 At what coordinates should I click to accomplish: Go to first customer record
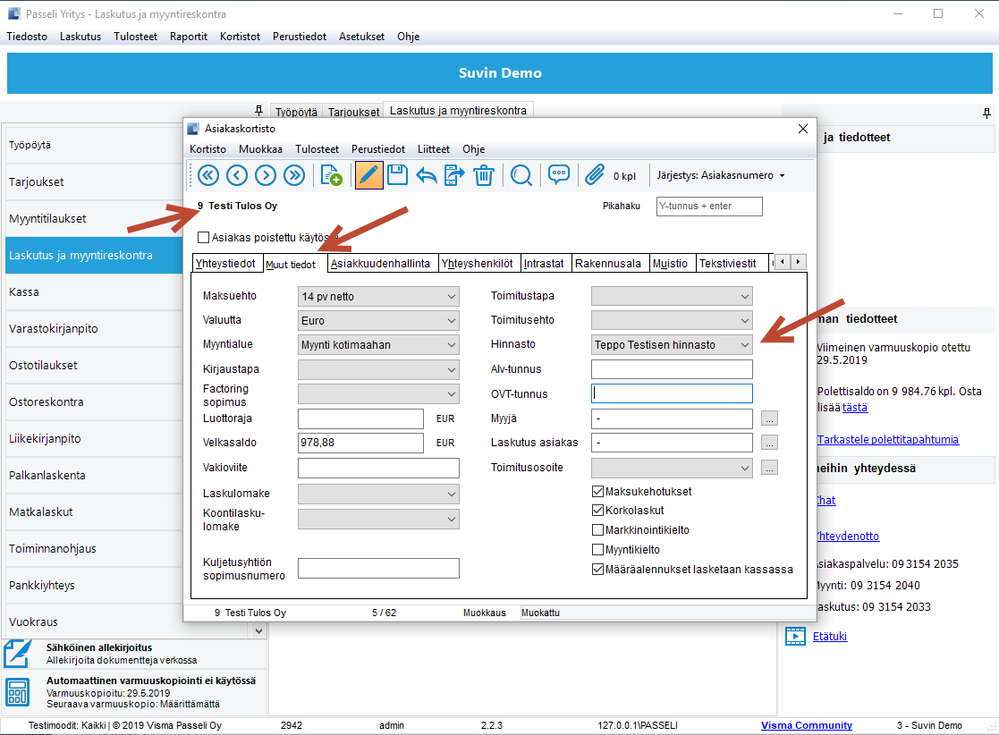(208, 175)
